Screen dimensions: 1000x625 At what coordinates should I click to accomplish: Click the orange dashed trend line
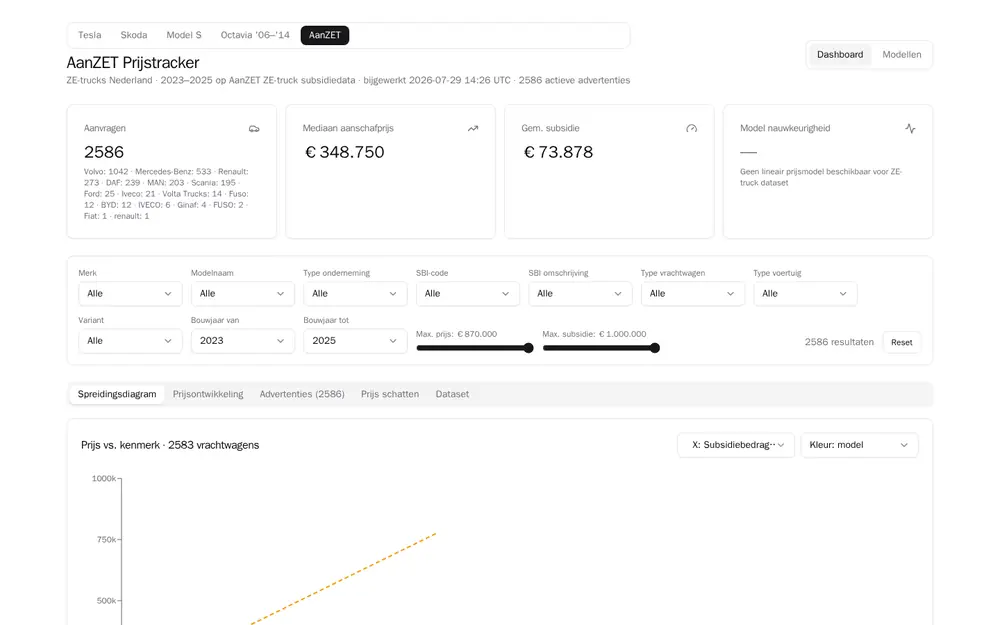pos(343,579)
